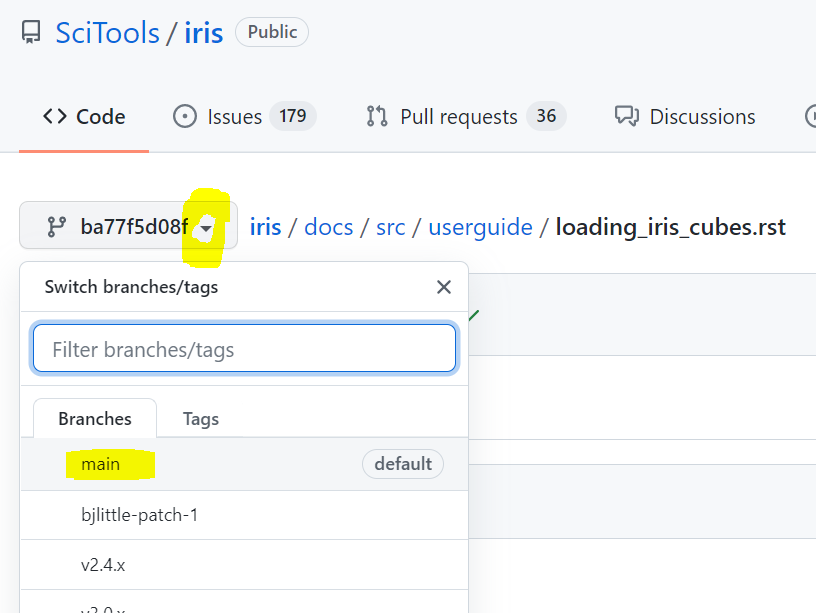This screenshot has height=613, width=816.
Task: Switch to the Tags tab
Action: click(x=200, y=419)
